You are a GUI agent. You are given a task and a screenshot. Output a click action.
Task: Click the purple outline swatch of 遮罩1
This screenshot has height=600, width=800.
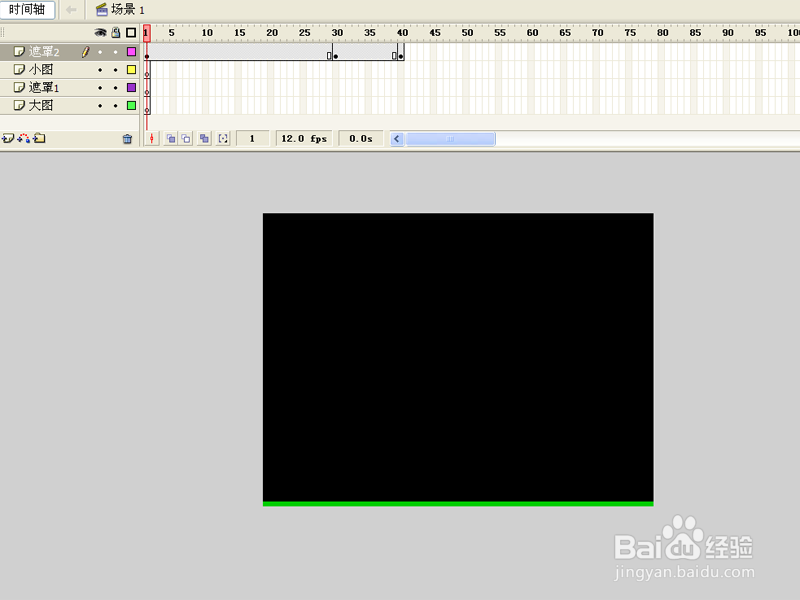point(132,87)
